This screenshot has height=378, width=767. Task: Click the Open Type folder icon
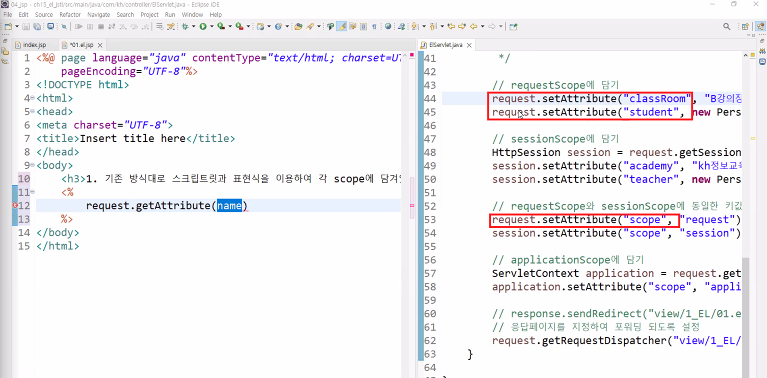[x=298, y=26]
